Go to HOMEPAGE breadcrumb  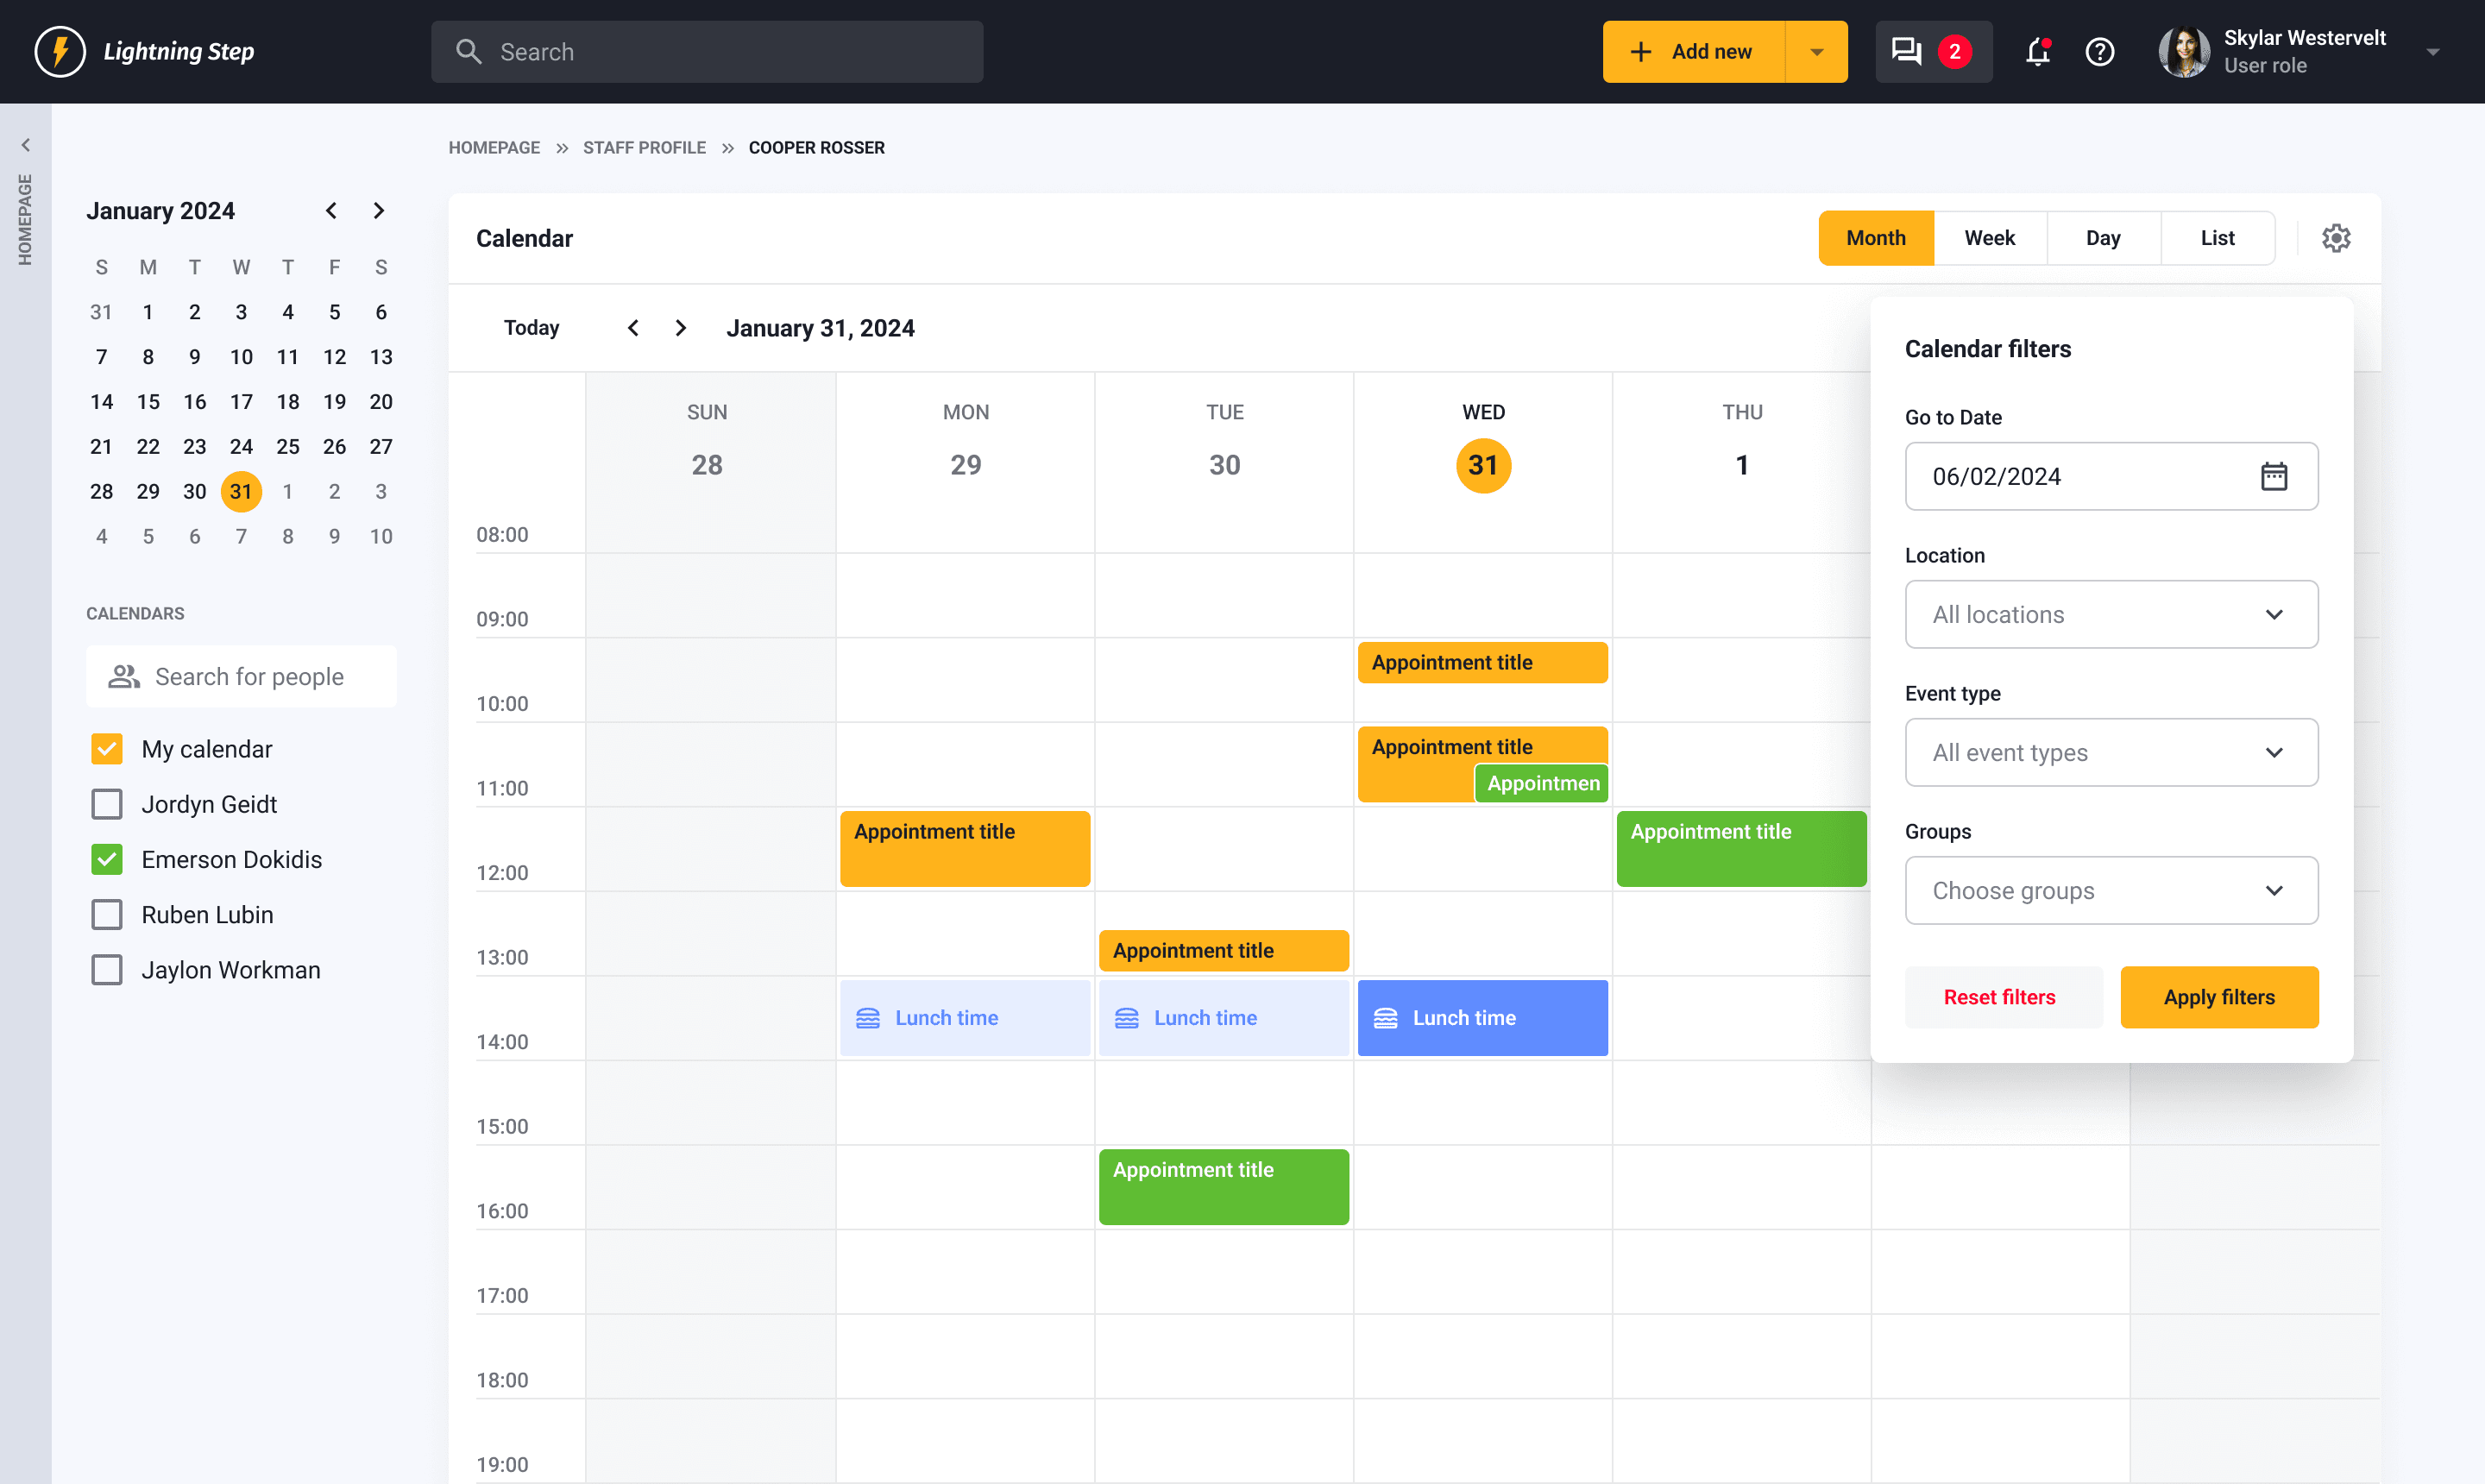click(494, 147)
